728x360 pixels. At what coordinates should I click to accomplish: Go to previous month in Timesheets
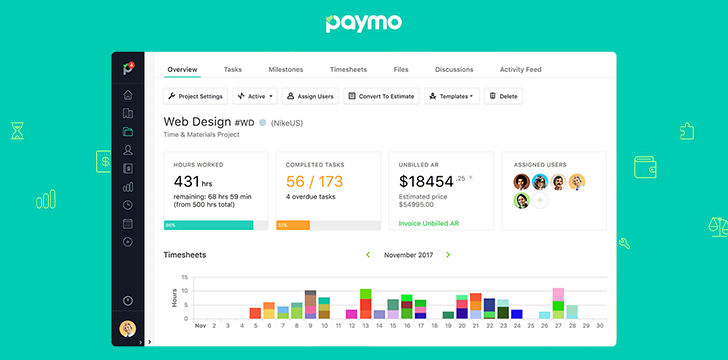(368, 255)
